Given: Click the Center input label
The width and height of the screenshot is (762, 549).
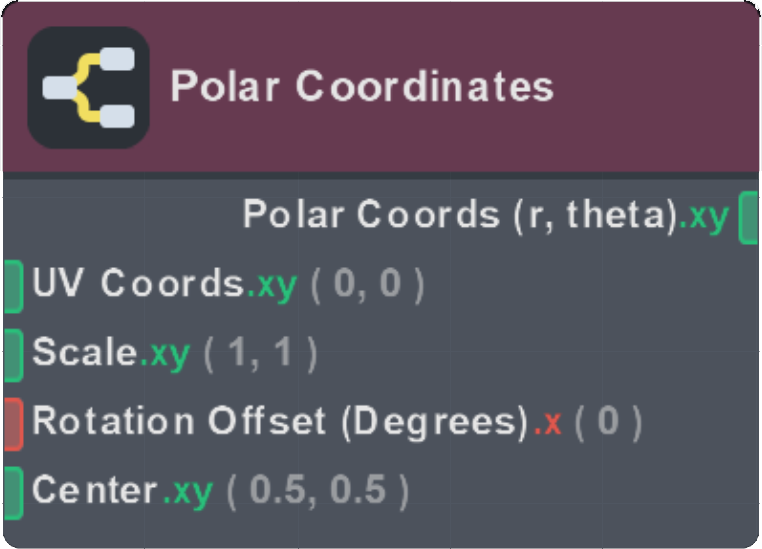Looking at the screenshot, I should pos(95,490).
